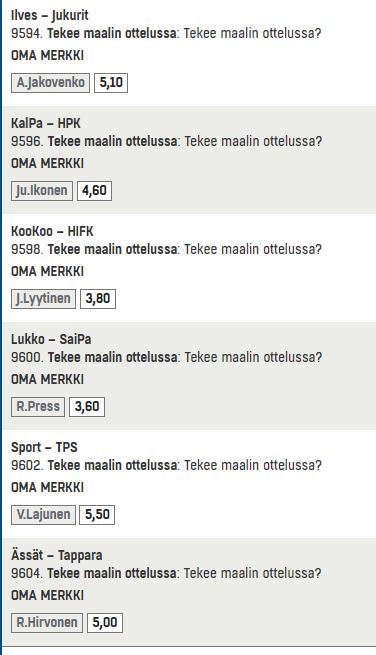Click the 5,00 odds for R.Hirvonen
The height and width of the screenshot is (655, 376).
(x=105, y=623)
